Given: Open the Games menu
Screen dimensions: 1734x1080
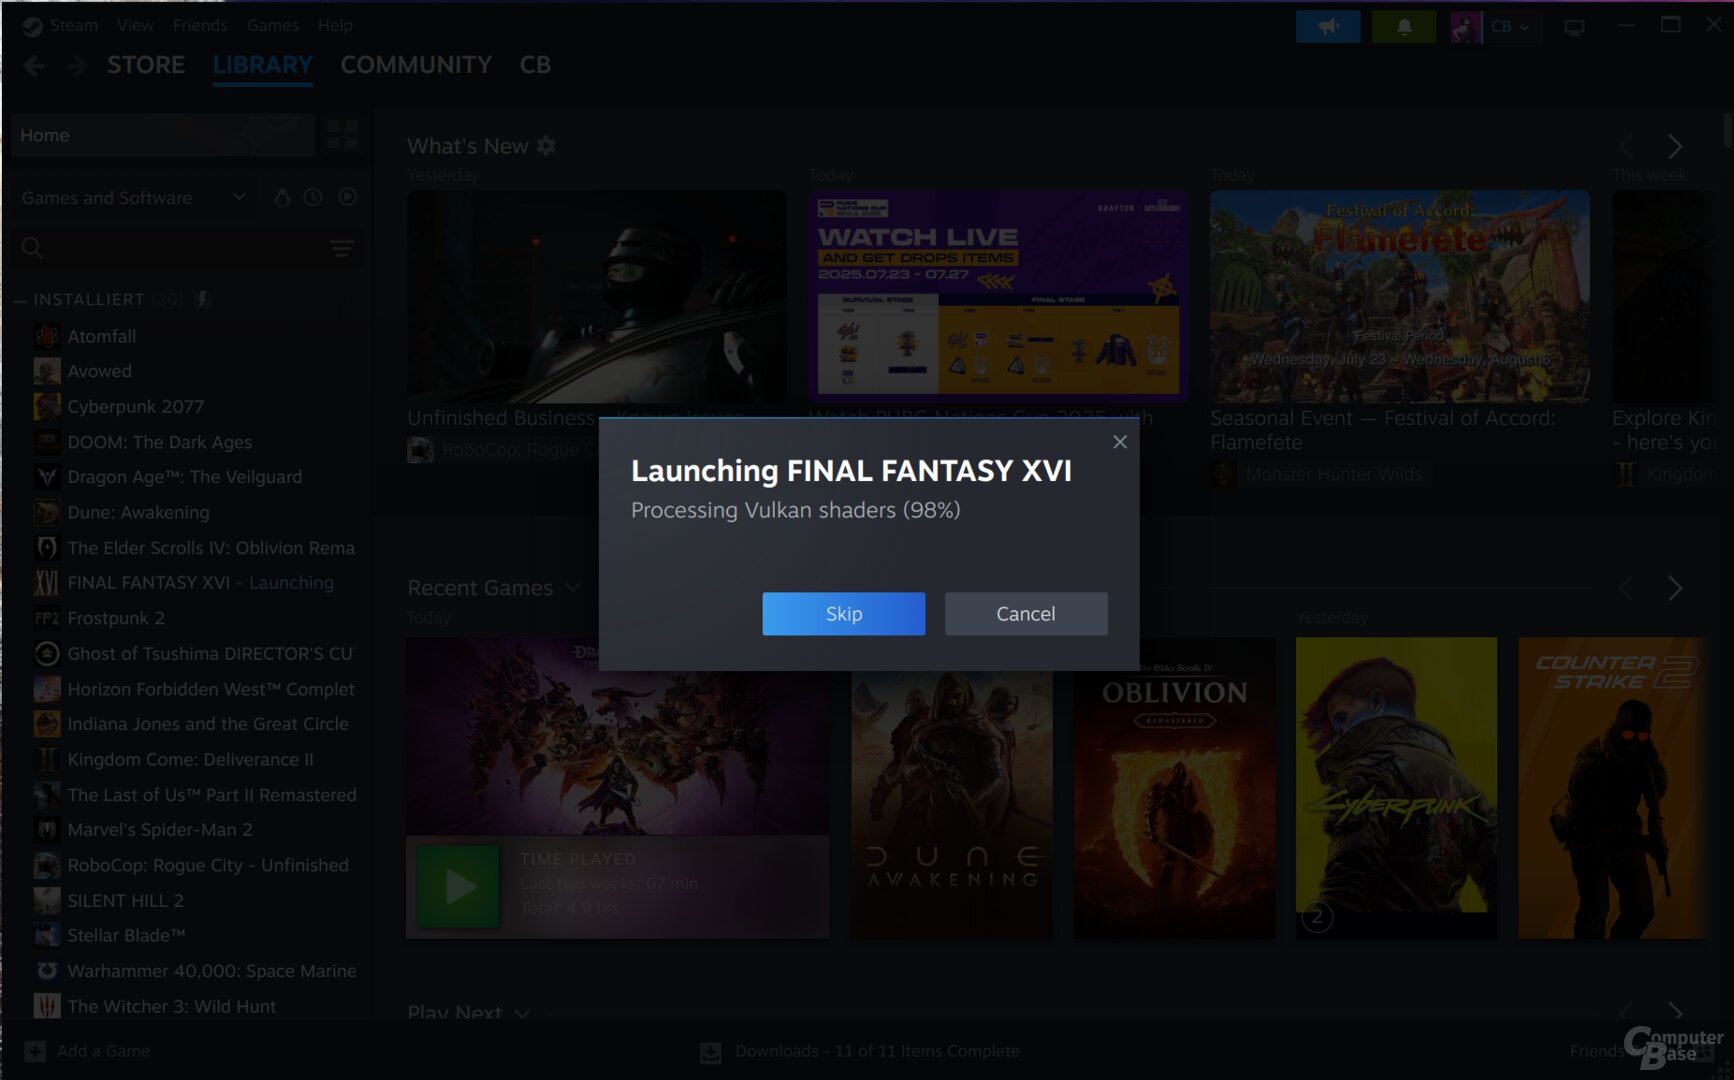Looking at the screenshot, I should point(272,25).
